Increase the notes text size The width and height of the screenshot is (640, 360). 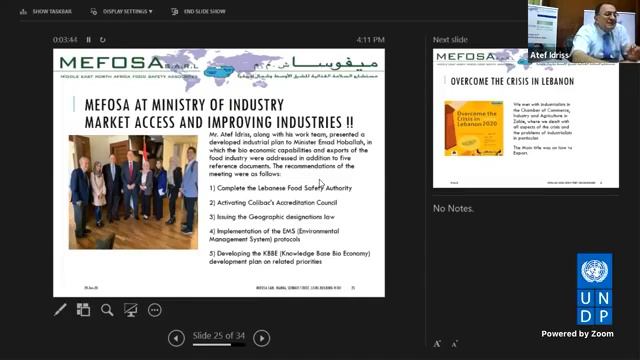coord(437,344)
